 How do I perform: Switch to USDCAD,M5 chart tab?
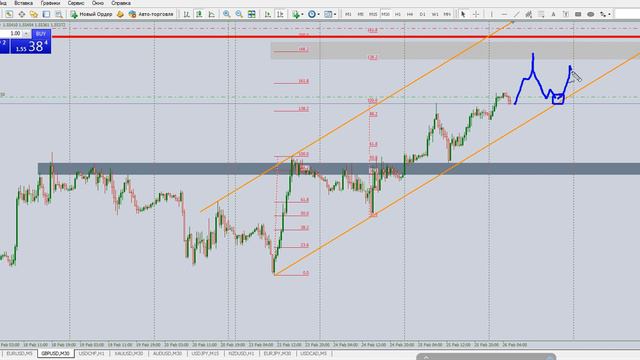tap(313, 353)
